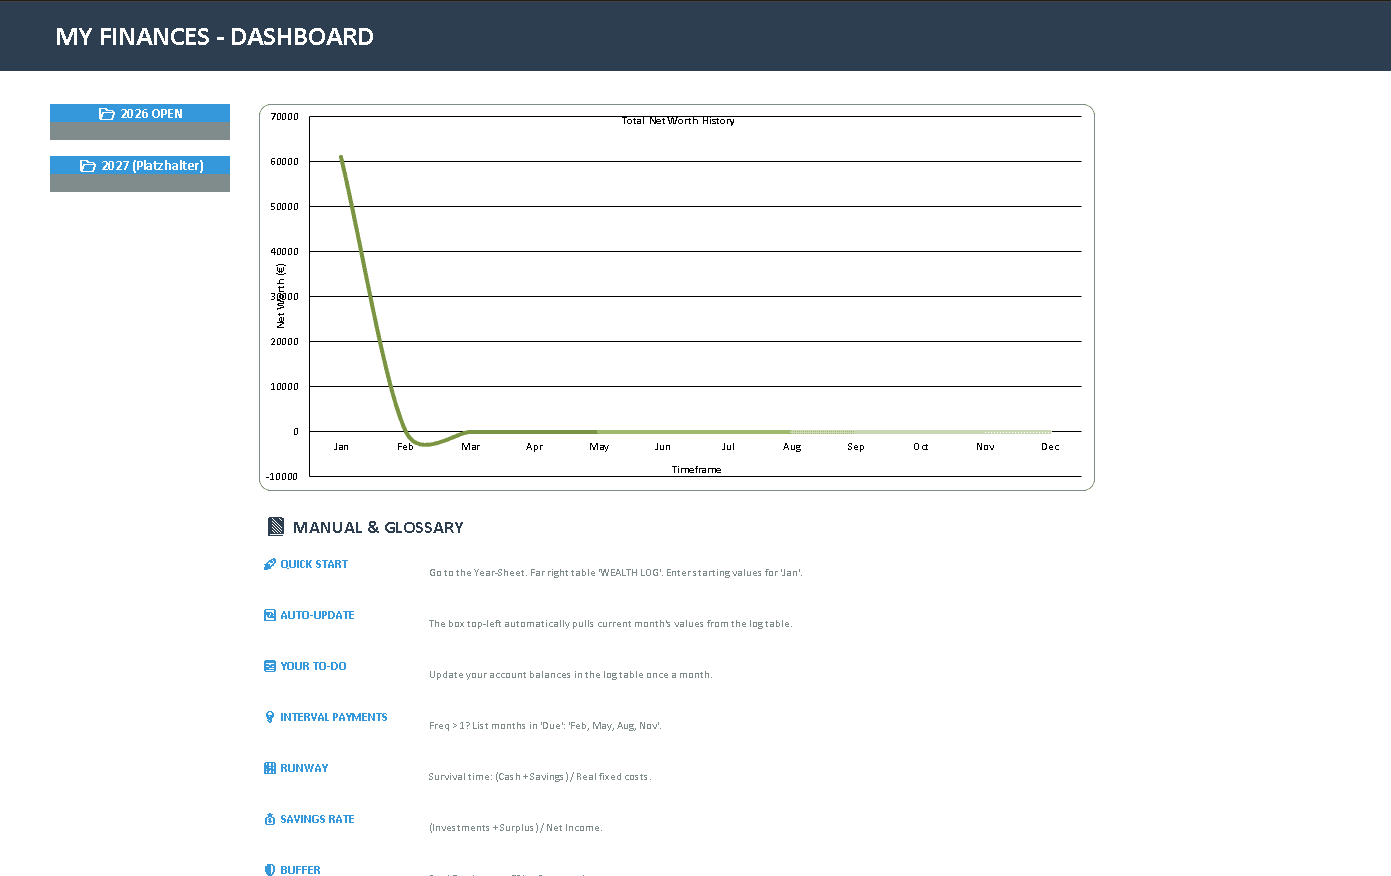Click the 10000 value on vertical axis

pos(285,387)
